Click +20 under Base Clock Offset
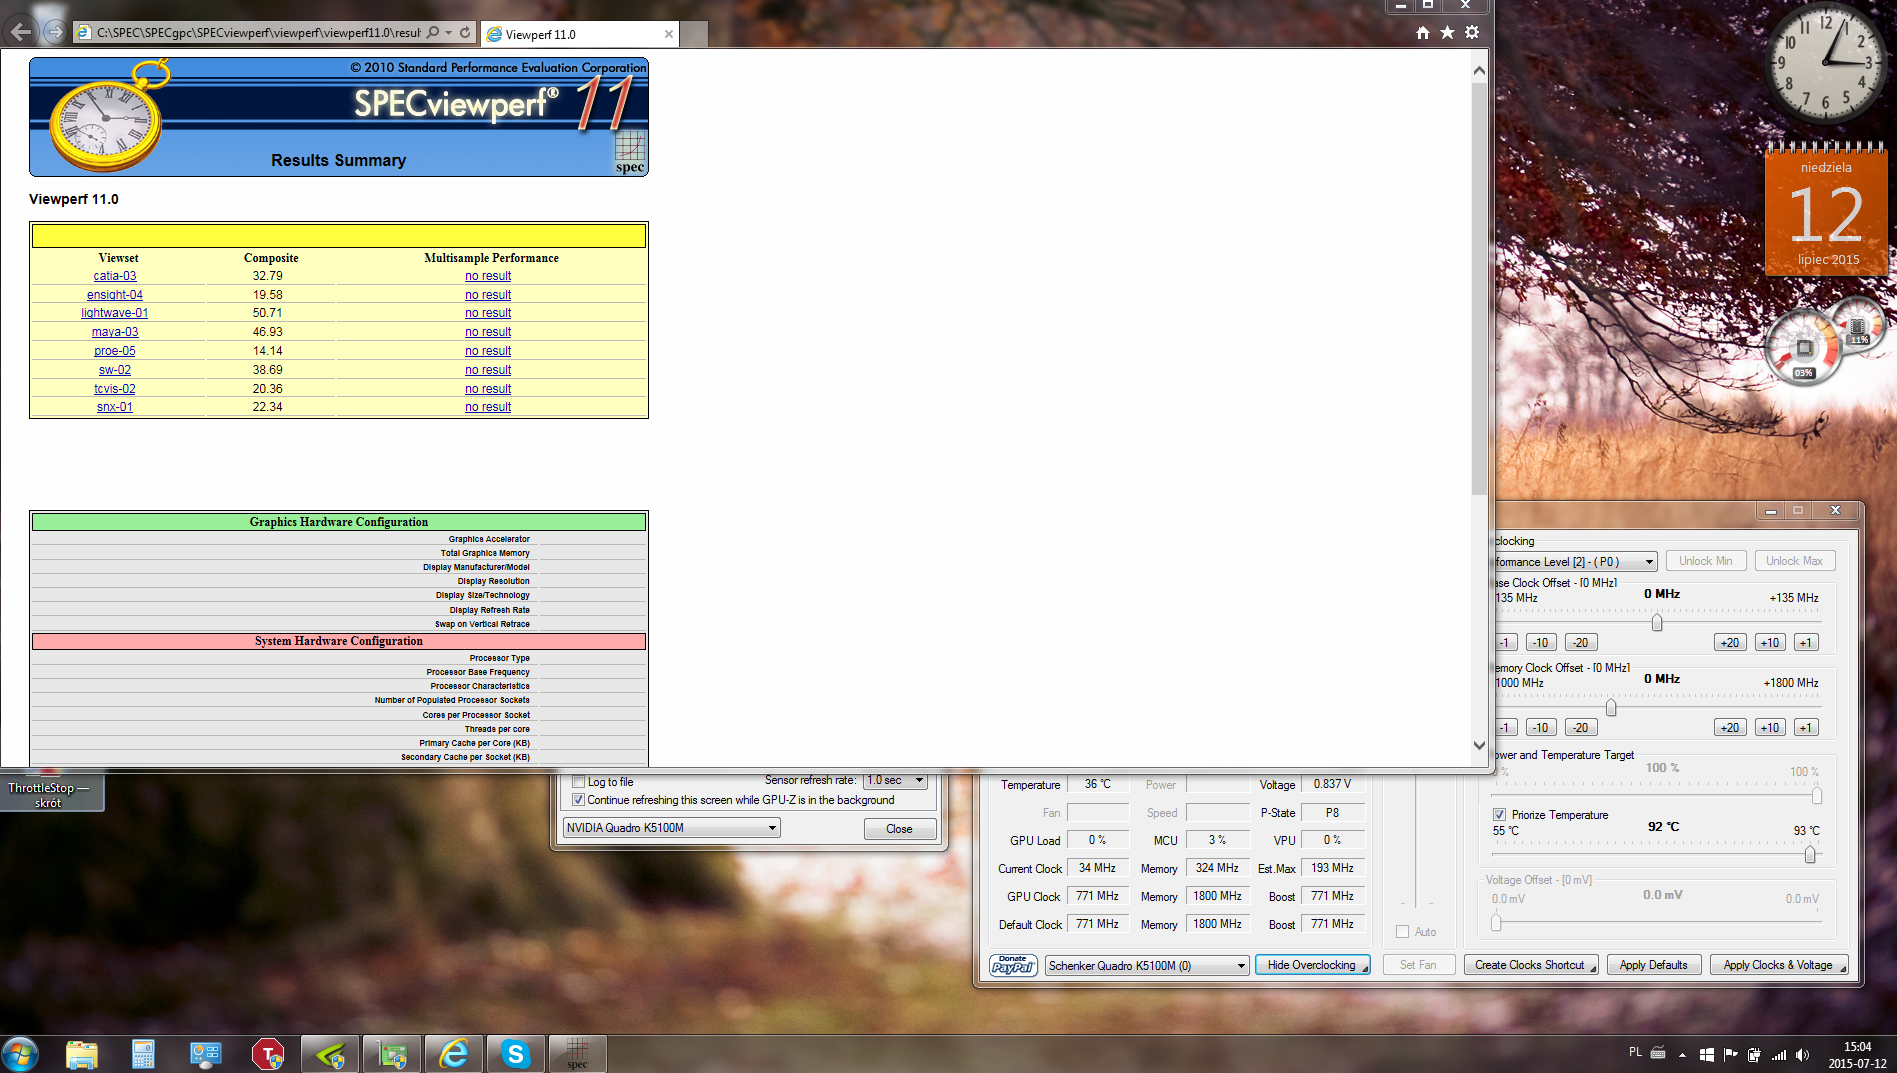This screenshot has height=1073, width=1897. point(1730,643)
